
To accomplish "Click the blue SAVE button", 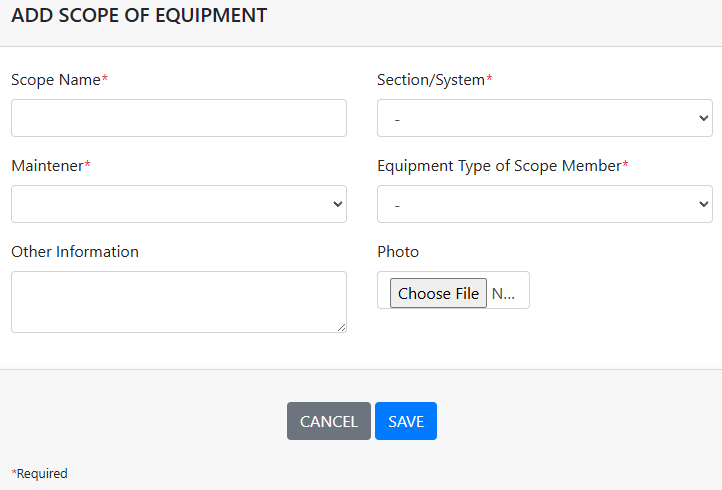I will (406, 421).
